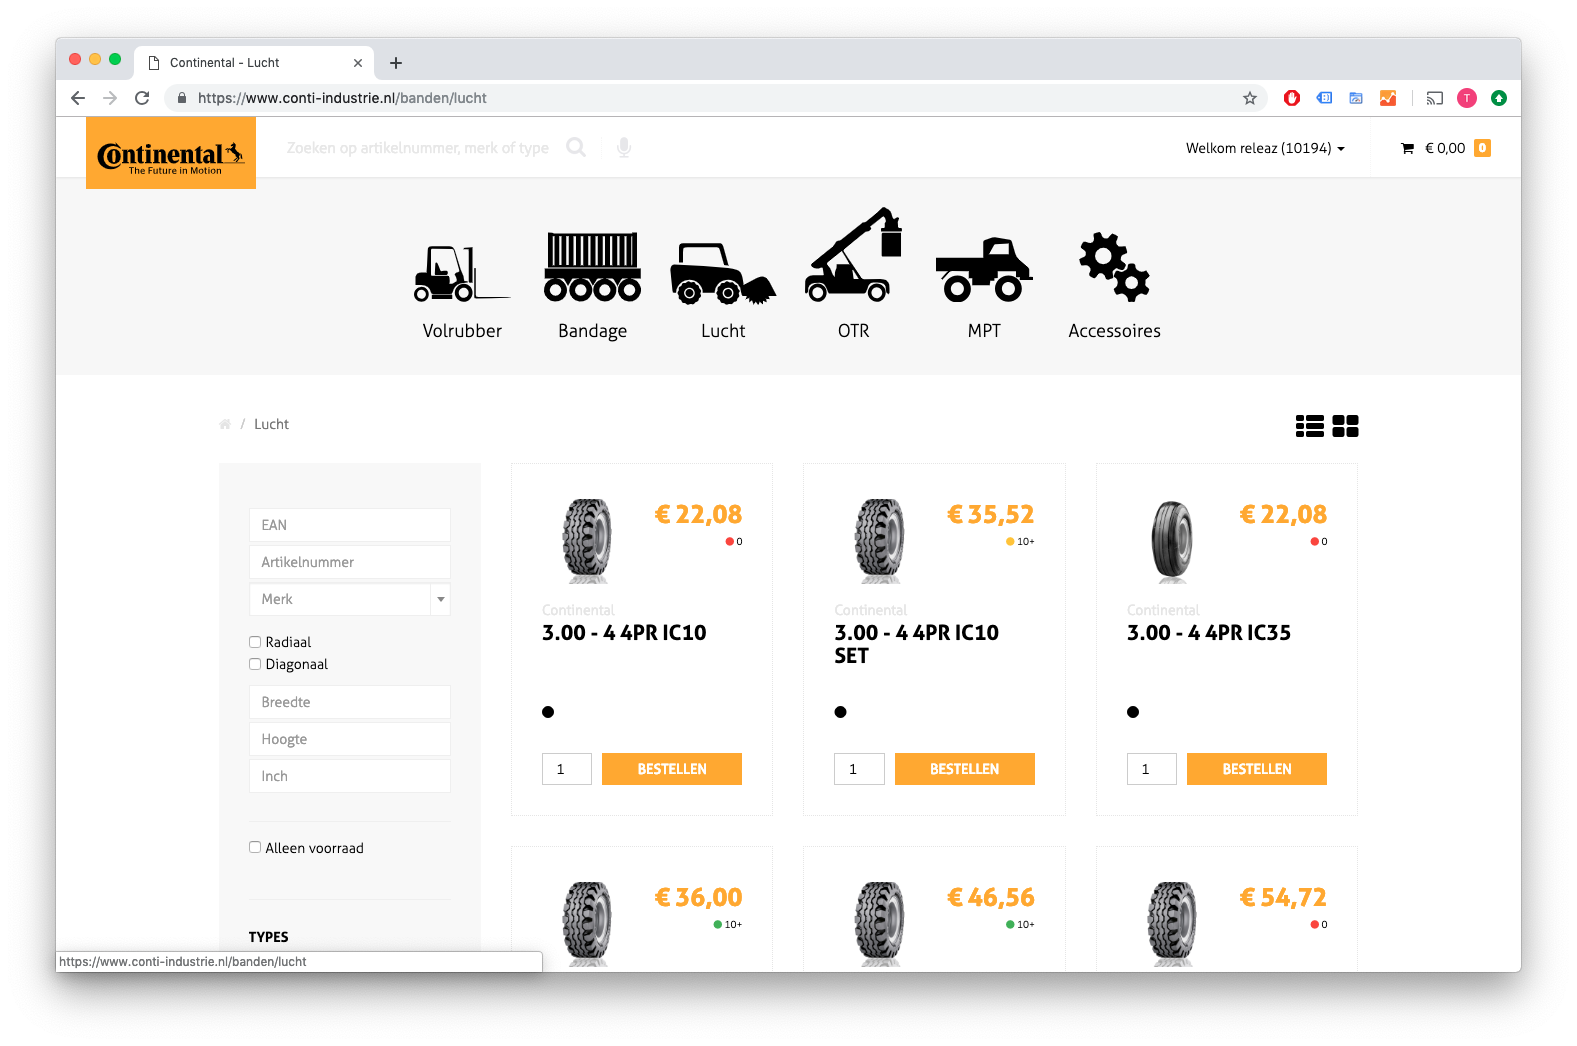Go to home via breadcrumb icon
Screen dimensions: 1577x1046
(225, 424)
